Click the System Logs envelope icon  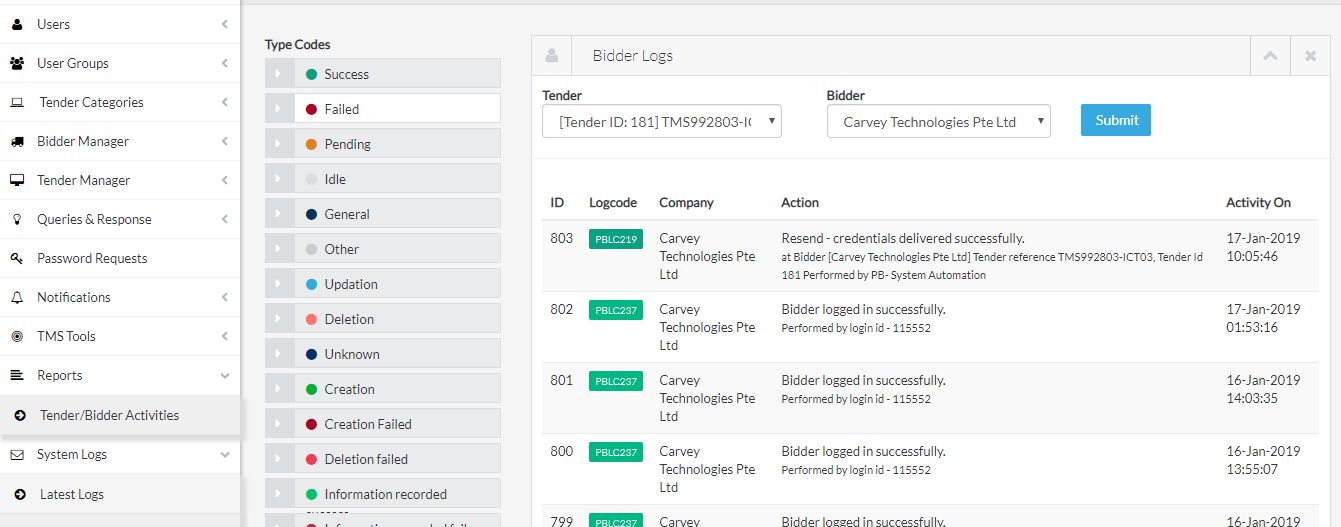[16, 454]
